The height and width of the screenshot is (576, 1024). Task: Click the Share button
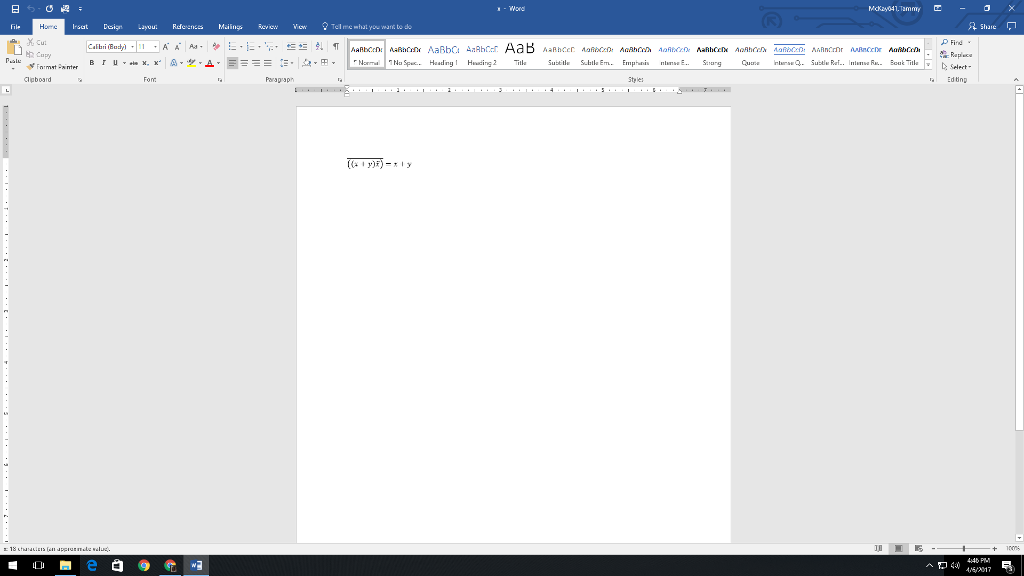979,27
